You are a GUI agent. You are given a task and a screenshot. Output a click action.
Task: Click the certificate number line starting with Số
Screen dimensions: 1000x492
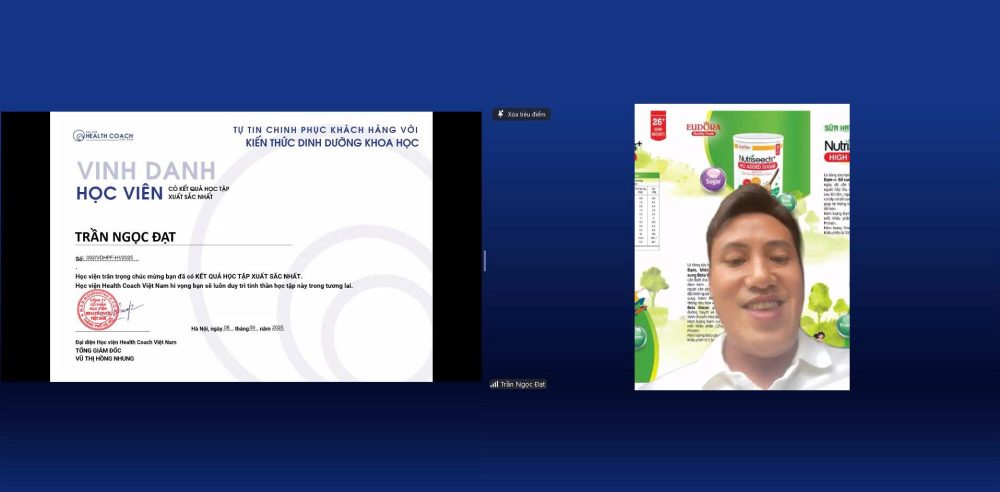[x=105, y=258]
